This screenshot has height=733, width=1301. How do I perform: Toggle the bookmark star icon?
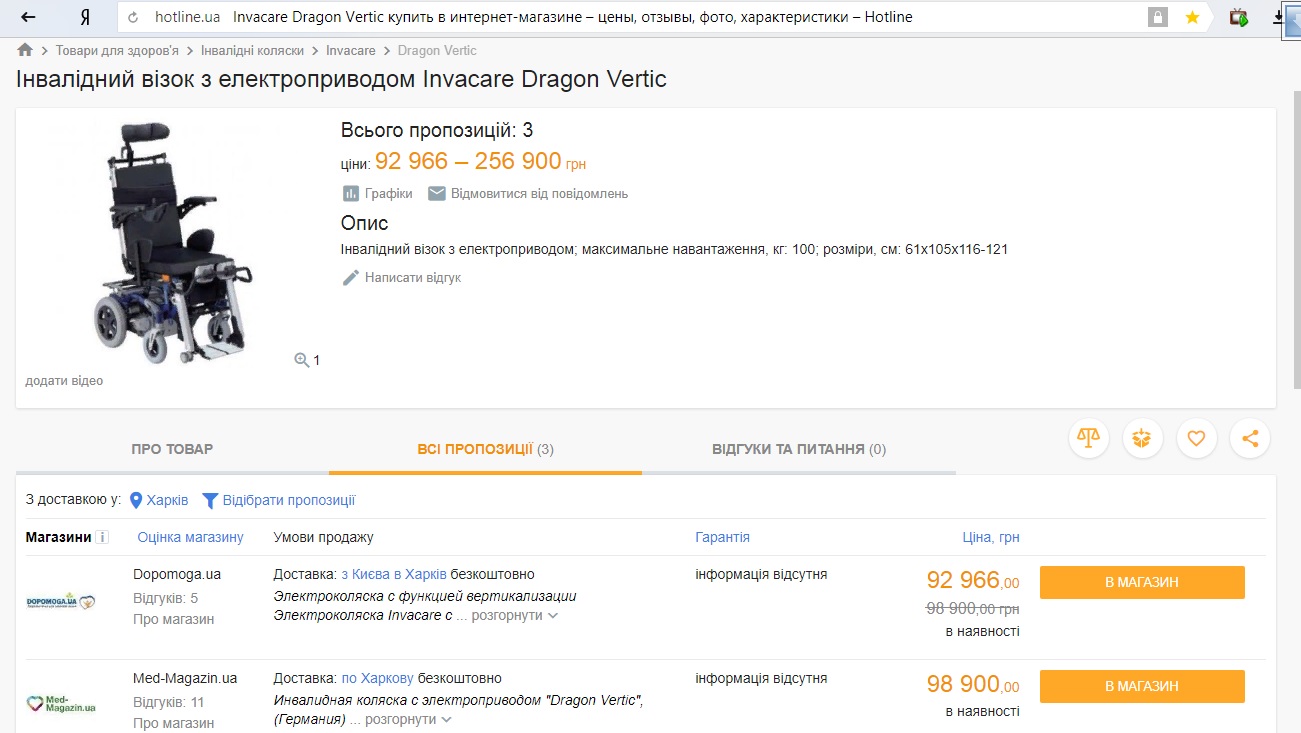1192,17
